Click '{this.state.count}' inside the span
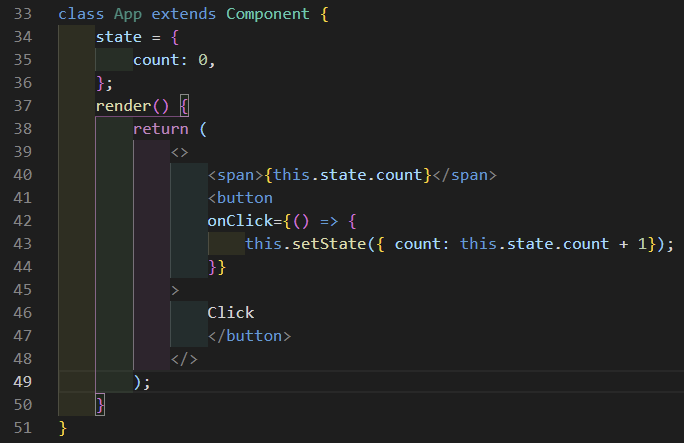Viewport: 684px width, 443px height. [348, 175]
